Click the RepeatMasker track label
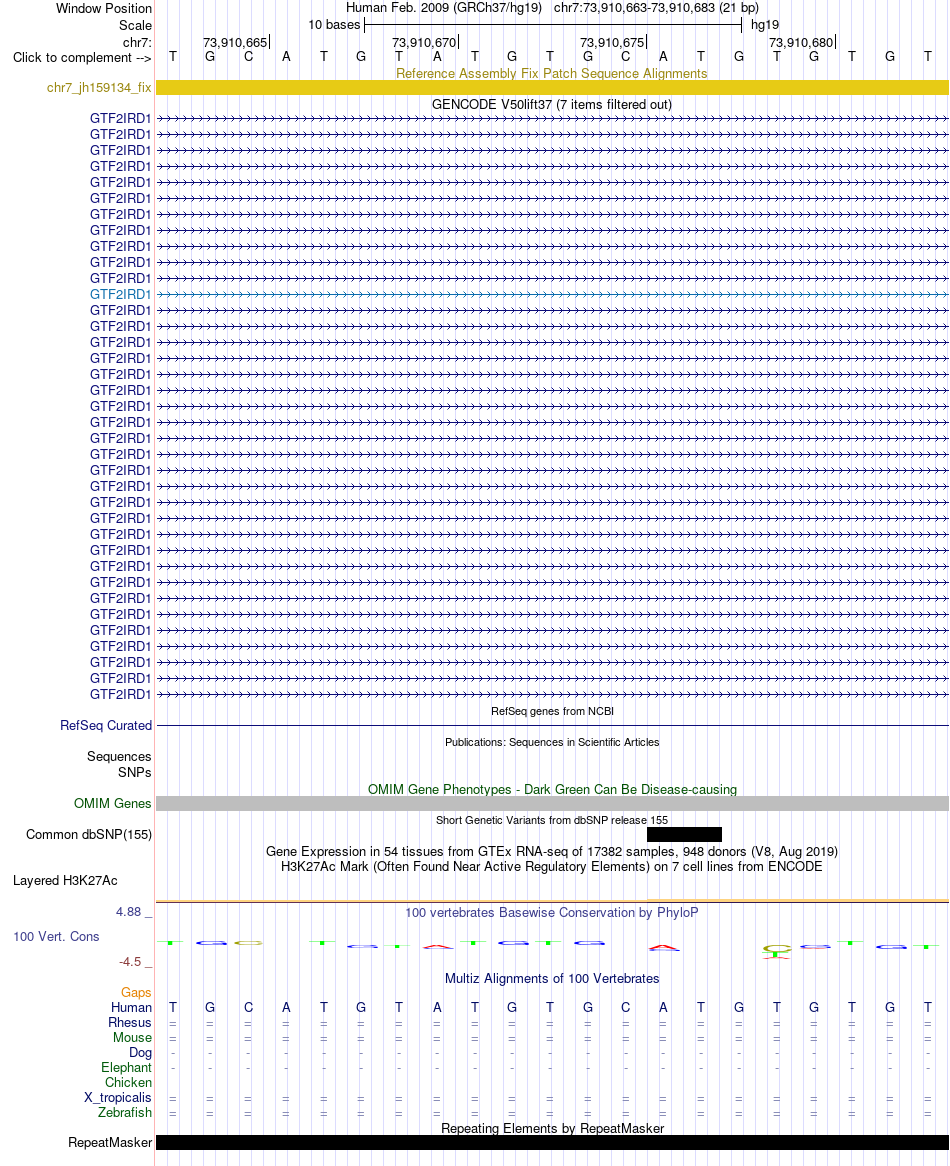Image resolution: width=950 pixels, height=1166 pixels. pos(110,1142)
